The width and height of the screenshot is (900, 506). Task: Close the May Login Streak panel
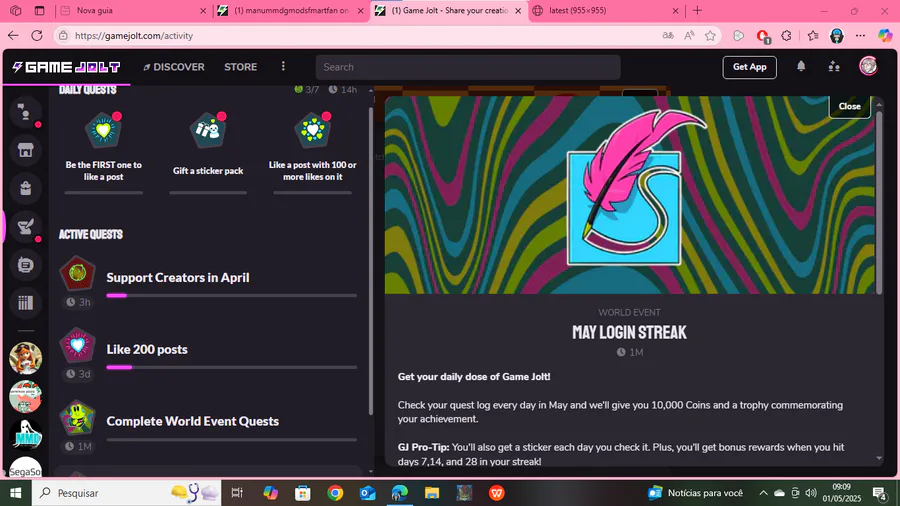point(849,106)
